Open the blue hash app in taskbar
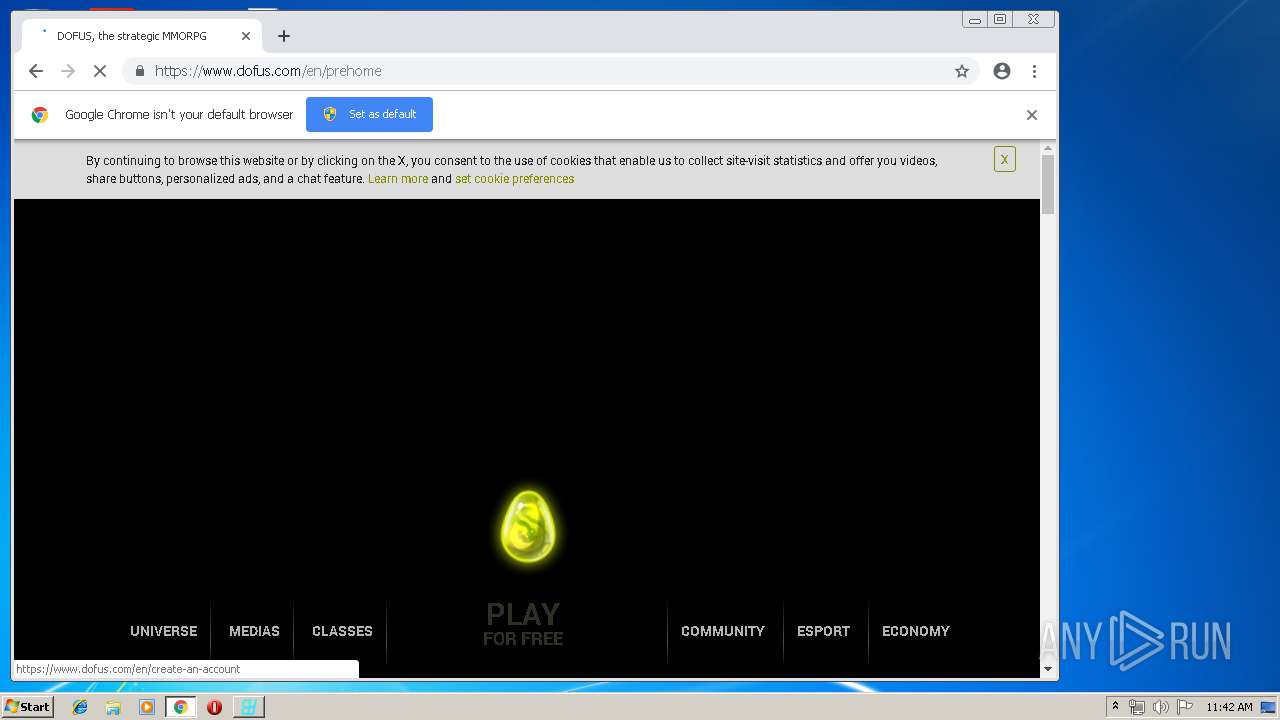The width and height of the screenshot is (1280, 720). tap(248, 707)
